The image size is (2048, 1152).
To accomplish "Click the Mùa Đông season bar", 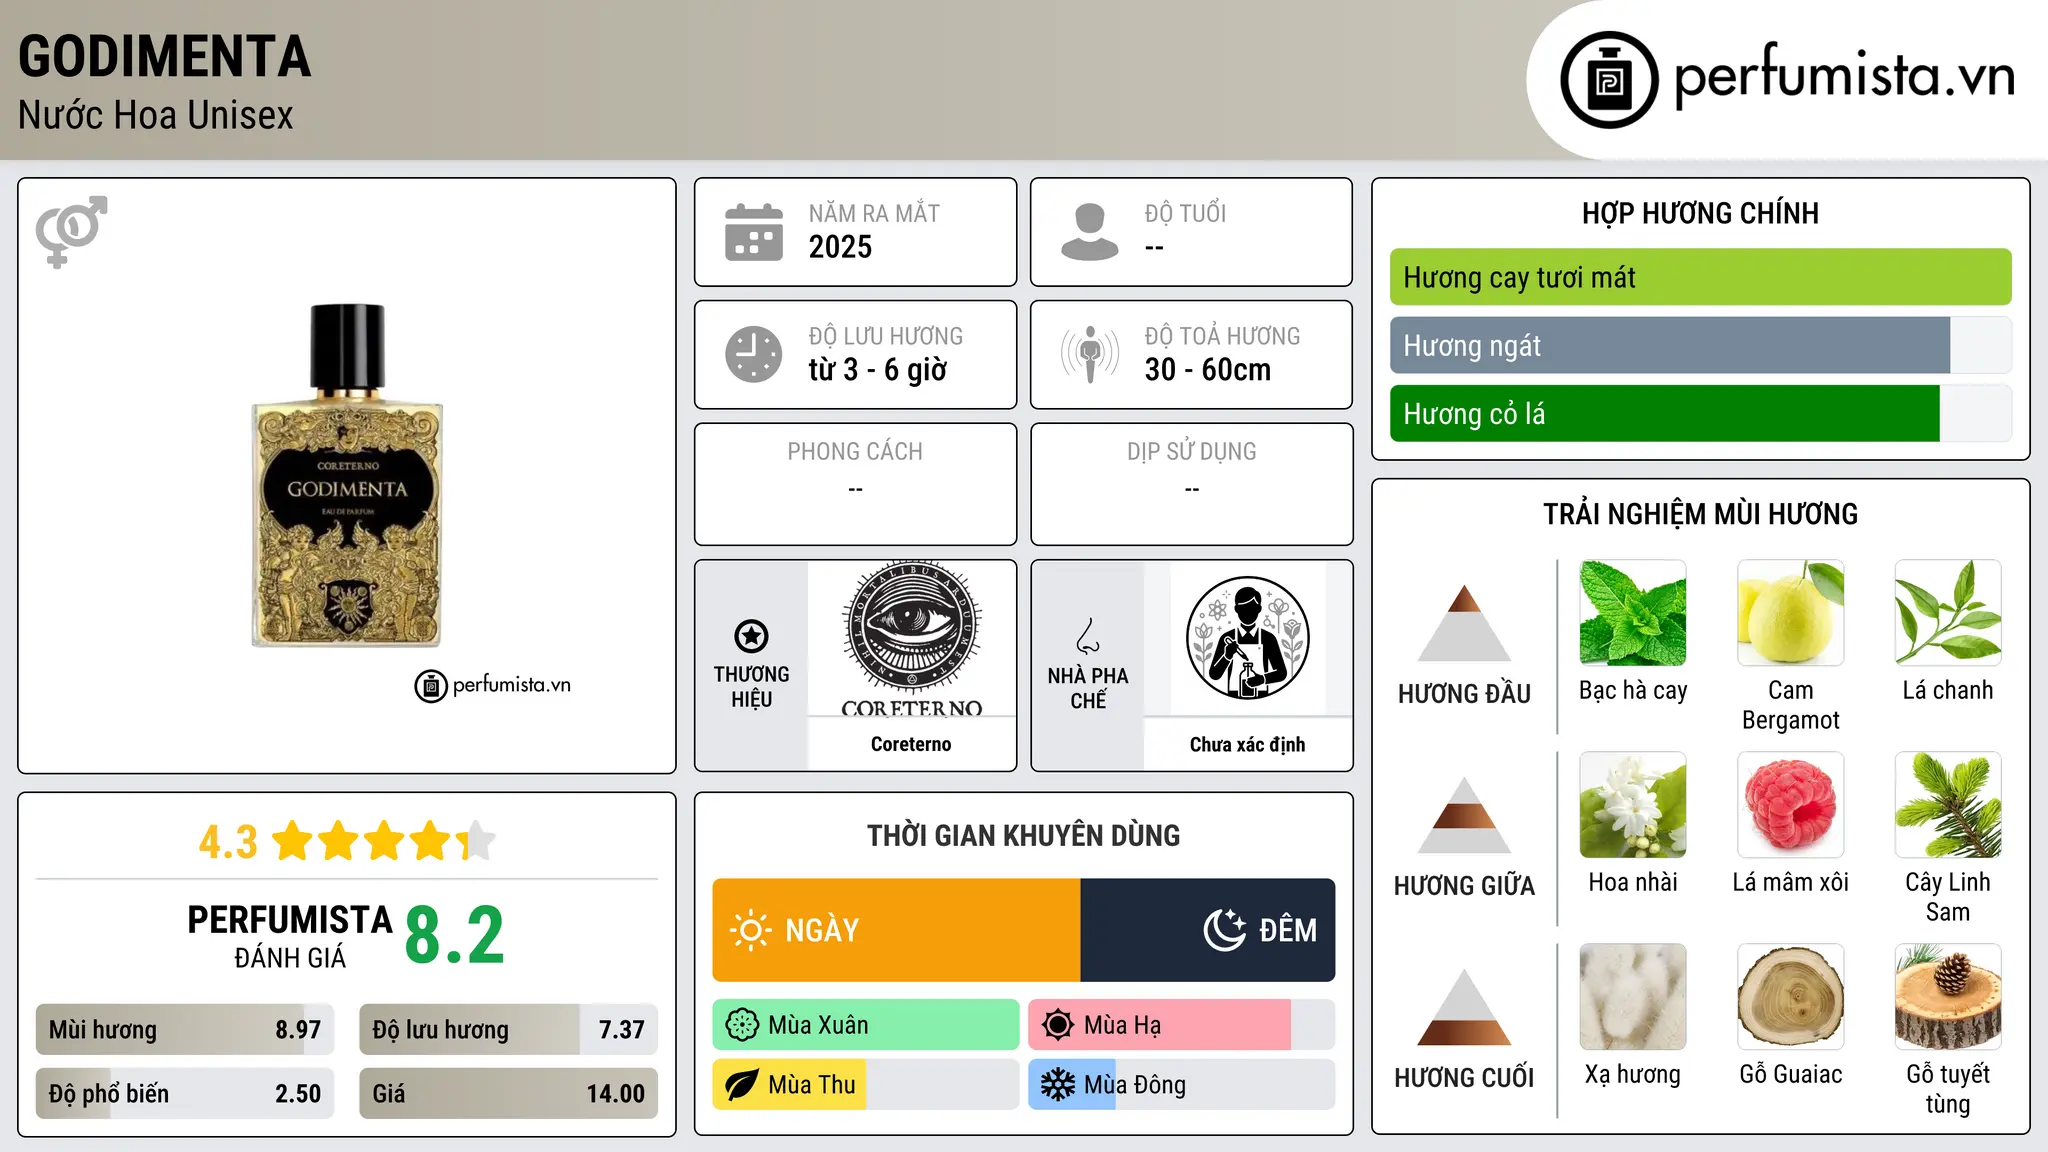I will (1181, 1085).
